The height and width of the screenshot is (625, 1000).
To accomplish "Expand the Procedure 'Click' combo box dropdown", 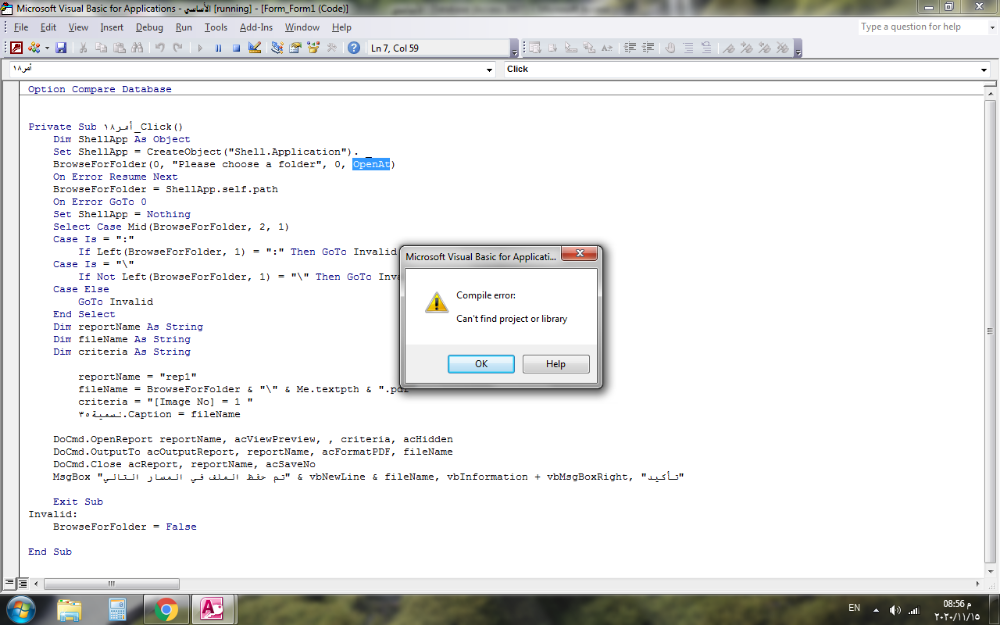I will pos(983,70).
